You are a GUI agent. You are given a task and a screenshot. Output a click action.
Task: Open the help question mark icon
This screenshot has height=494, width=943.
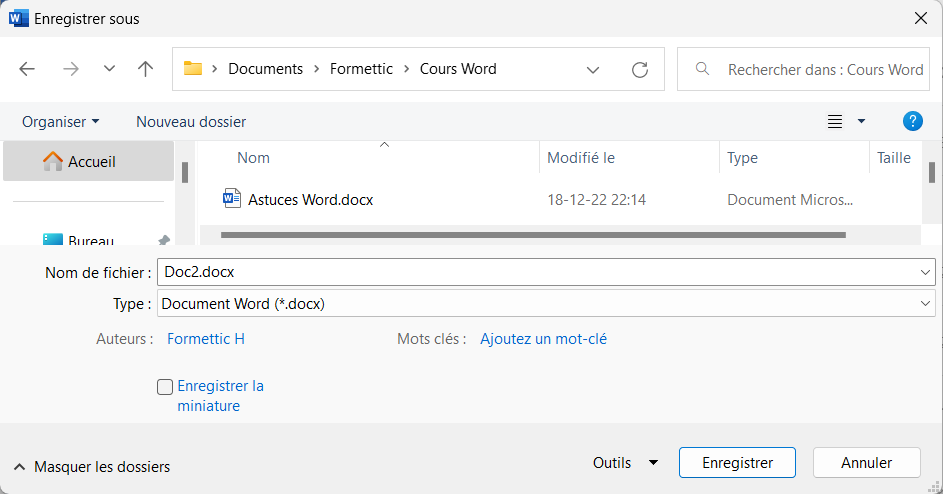(x=912, y=121)
